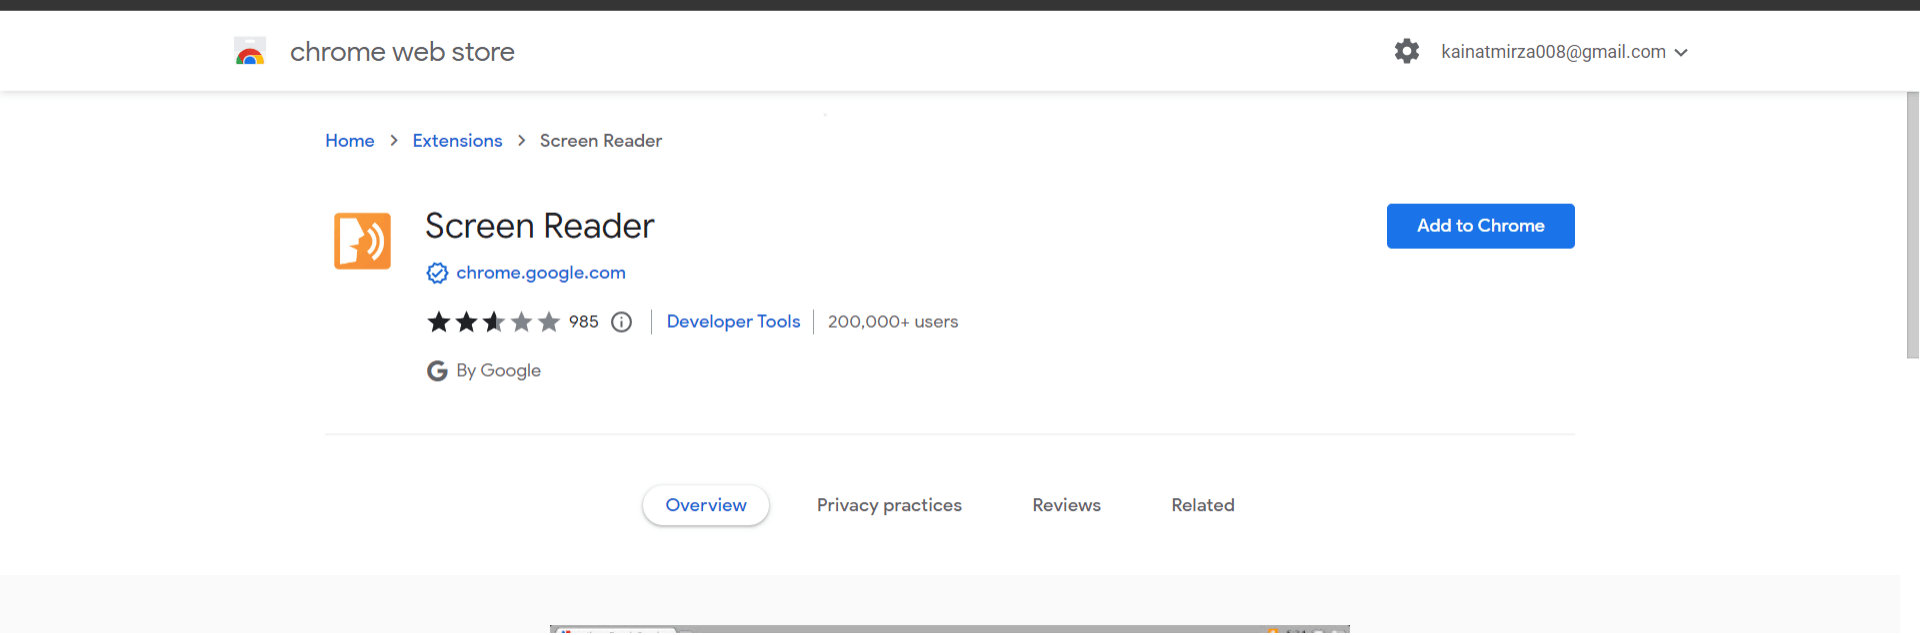Click the By Google text
Screen dimensions: 1921x635
pyautogui.click(x=498, y=371)
